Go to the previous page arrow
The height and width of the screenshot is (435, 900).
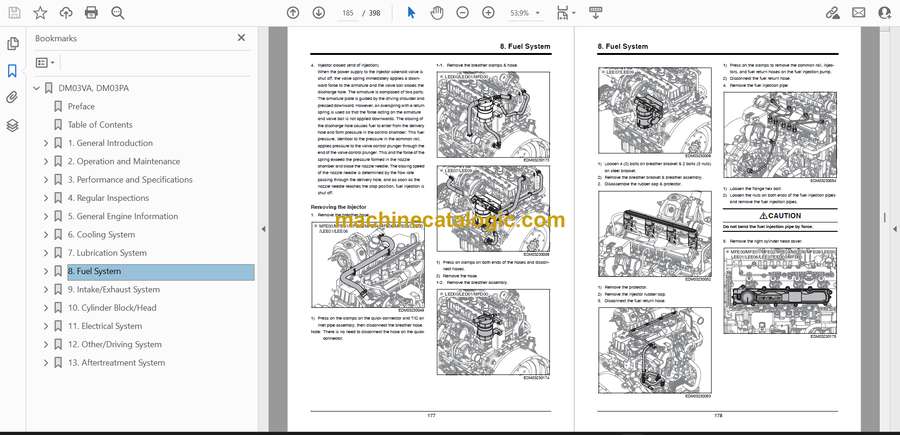click(x=293, y=13)
